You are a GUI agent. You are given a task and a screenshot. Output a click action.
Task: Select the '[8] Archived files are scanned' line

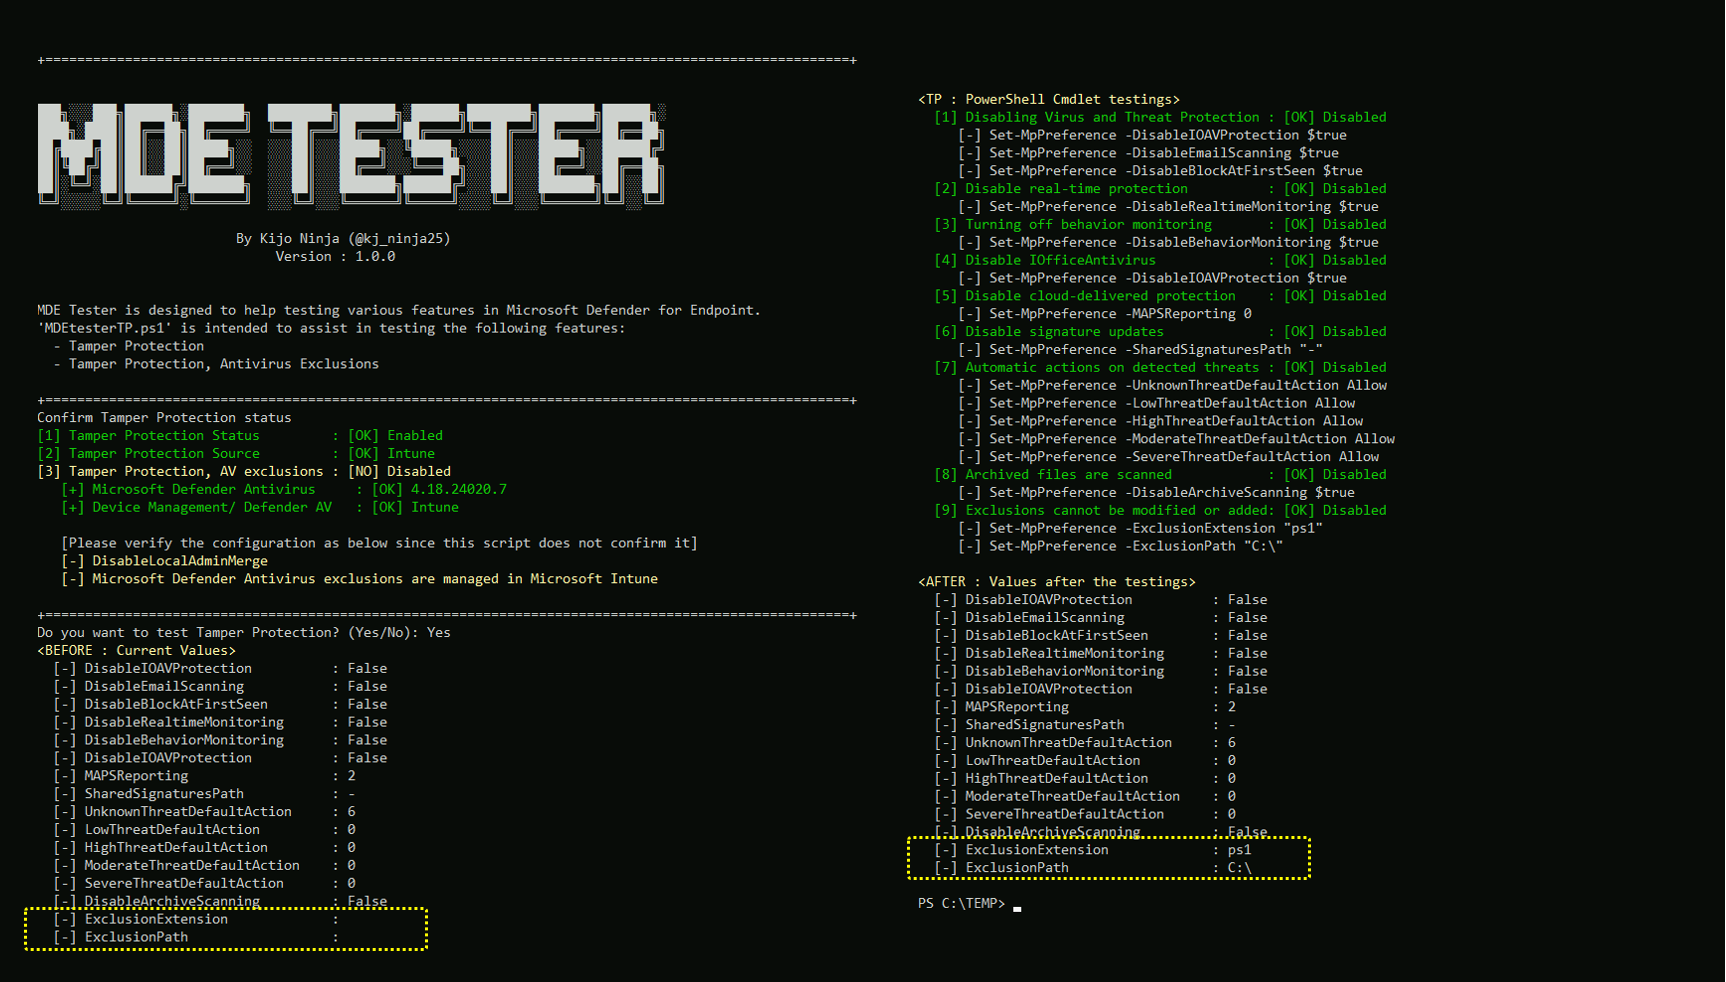[1160, 475]
